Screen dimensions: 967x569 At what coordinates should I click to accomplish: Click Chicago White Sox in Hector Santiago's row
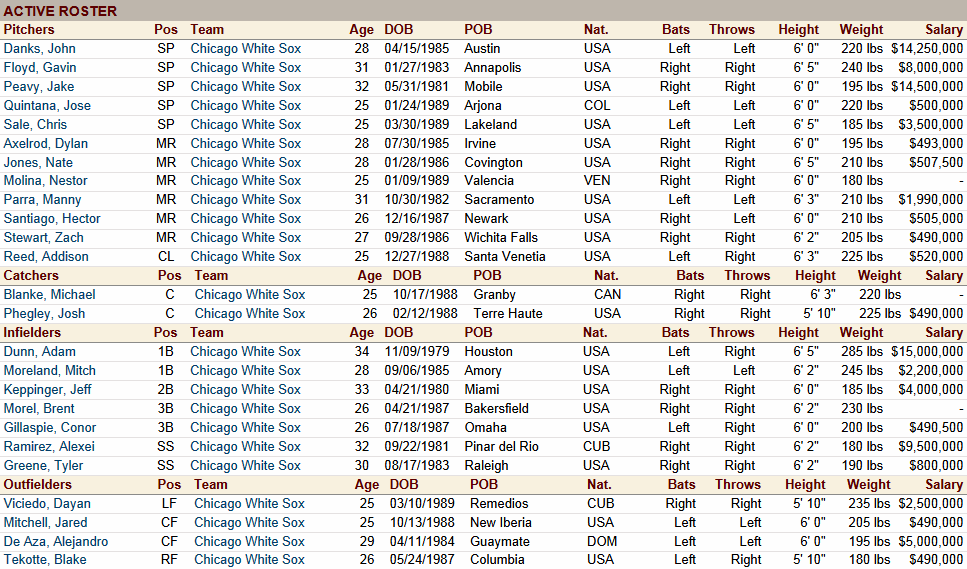tap(245, 218)
